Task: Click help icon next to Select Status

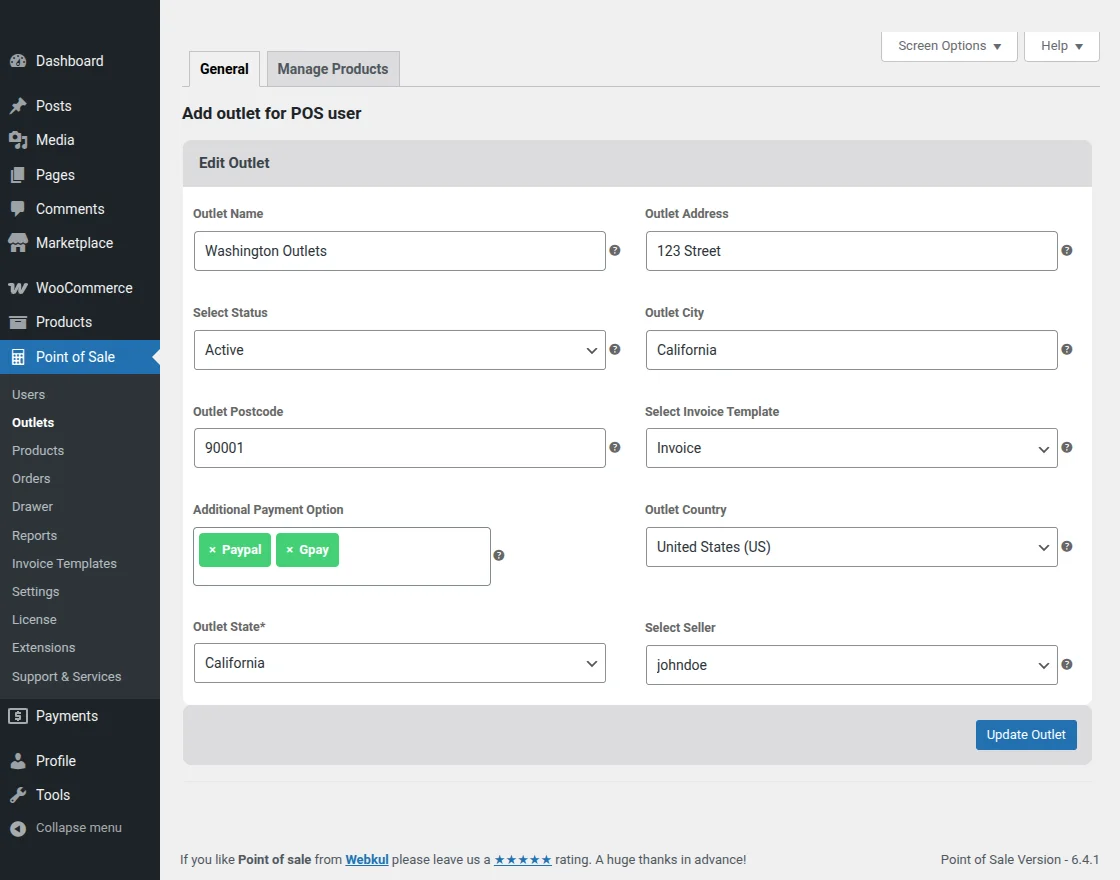Action: (614, 349)
